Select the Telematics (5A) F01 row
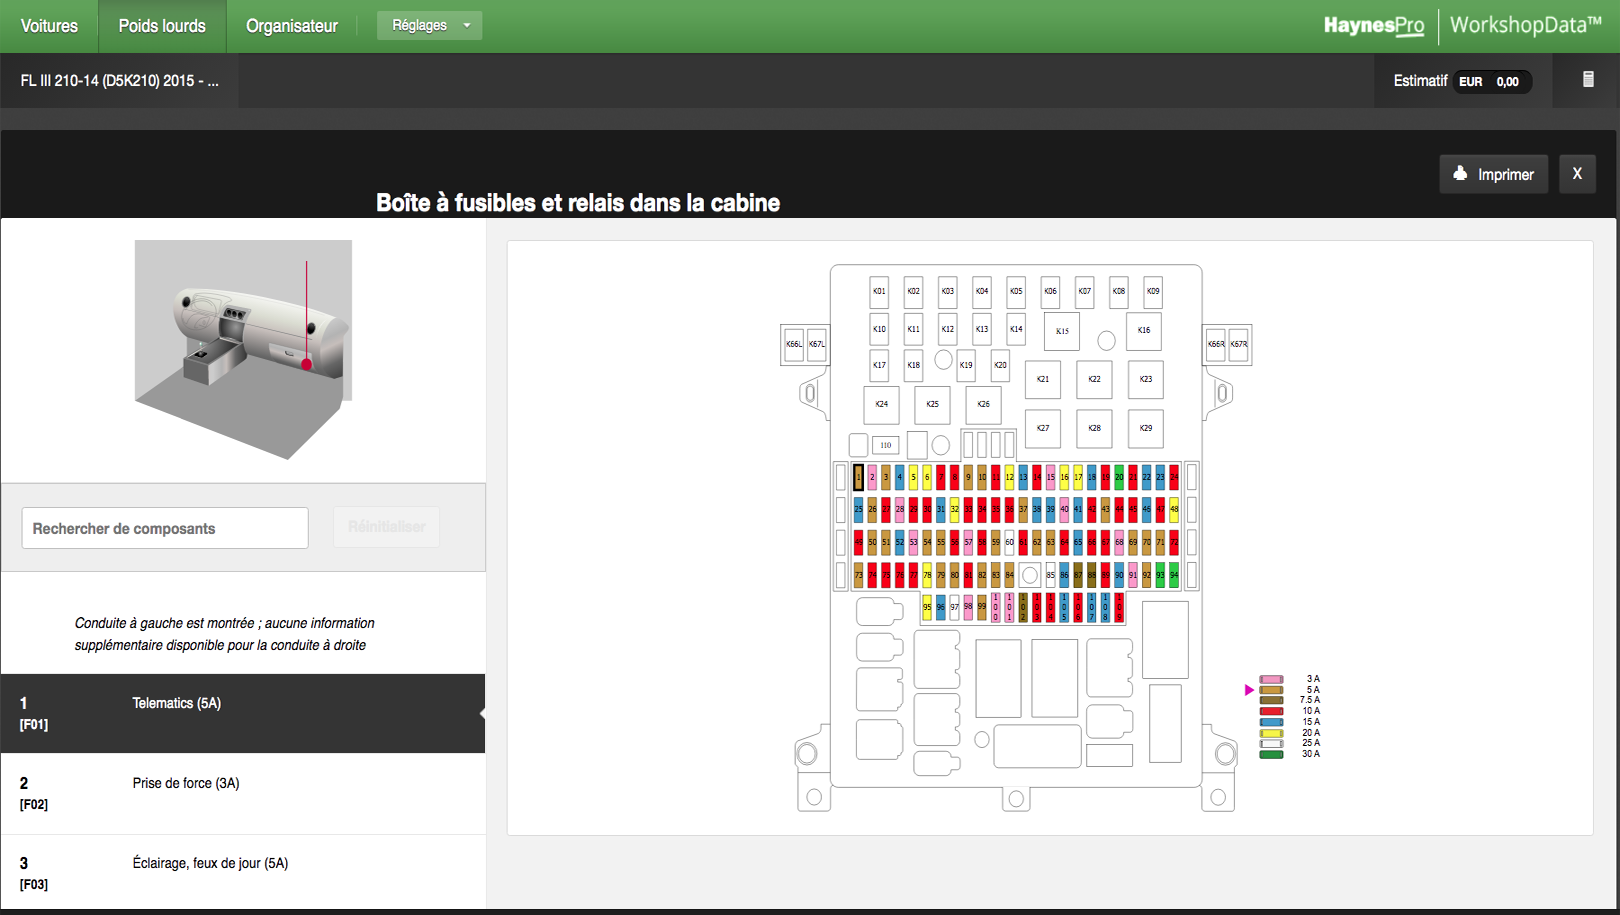The width and height of the screenshot is (1620, 915). click(x=243, y=713)
